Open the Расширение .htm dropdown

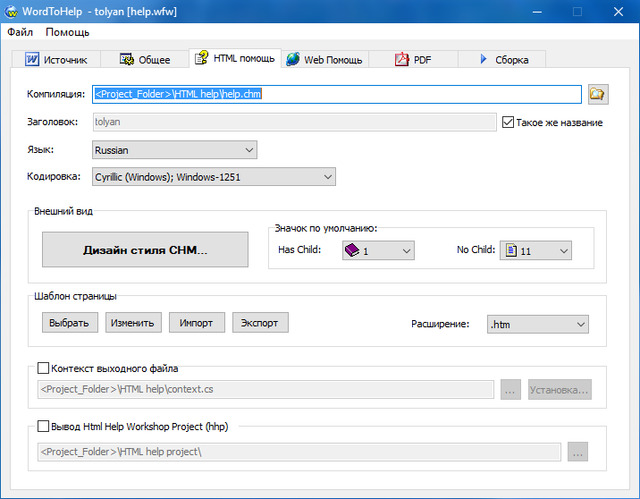click(537, 324)
